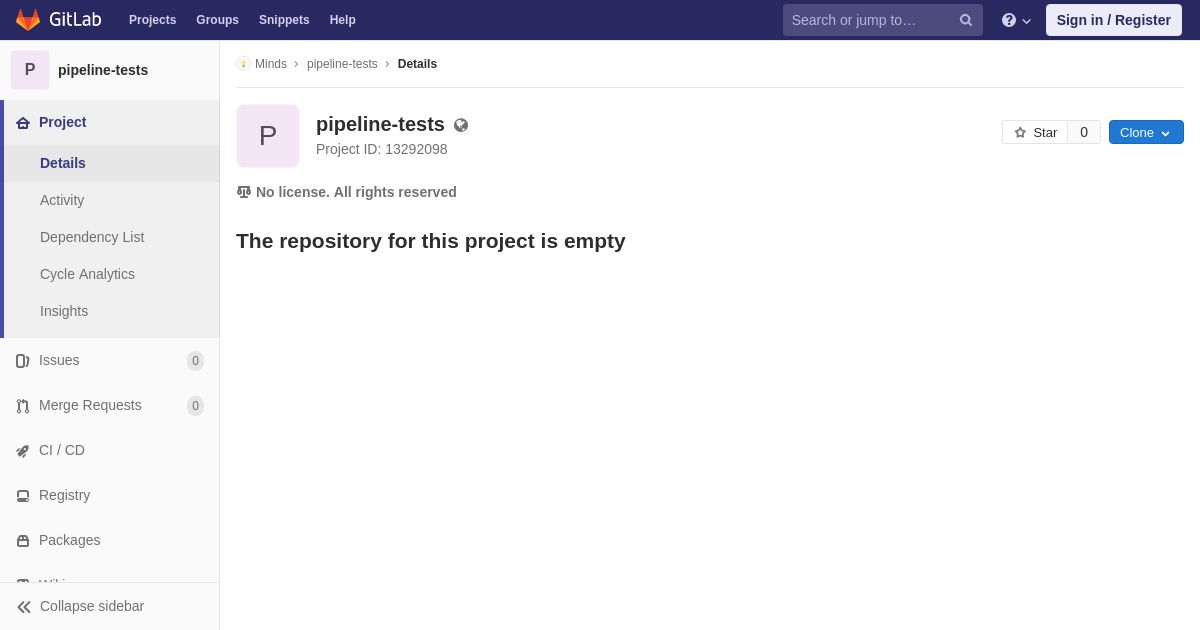The image size is (1200, 630).
Task: Focus the Search or jump to field
Action: [883, 20]
